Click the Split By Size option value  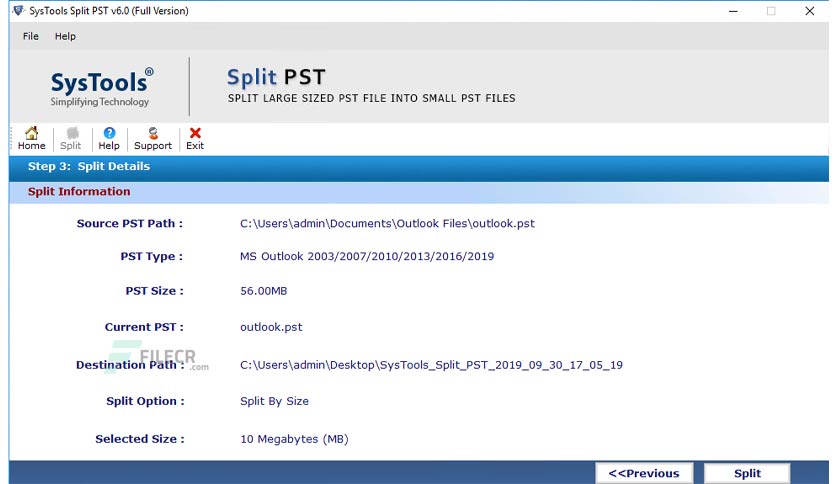(274, 401)
